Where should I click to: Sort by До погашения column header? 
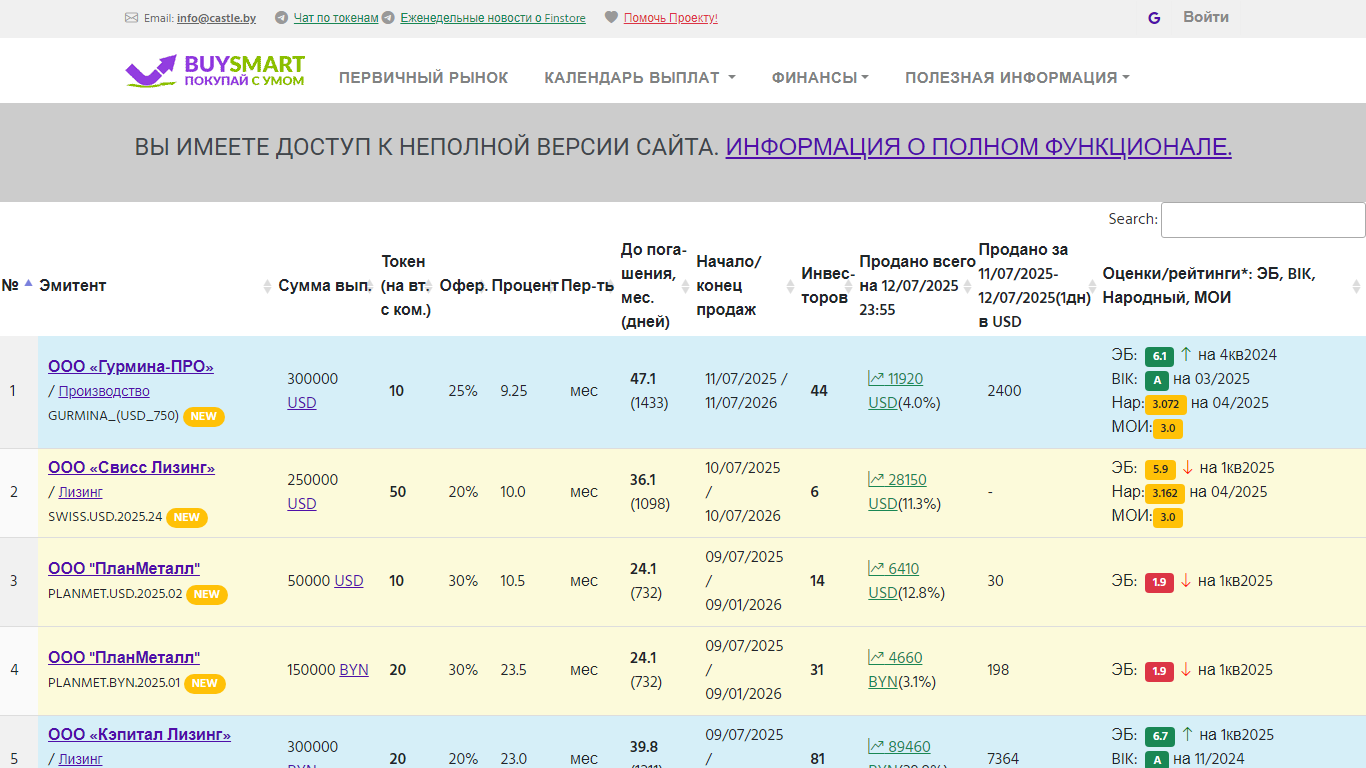(656, 285)
